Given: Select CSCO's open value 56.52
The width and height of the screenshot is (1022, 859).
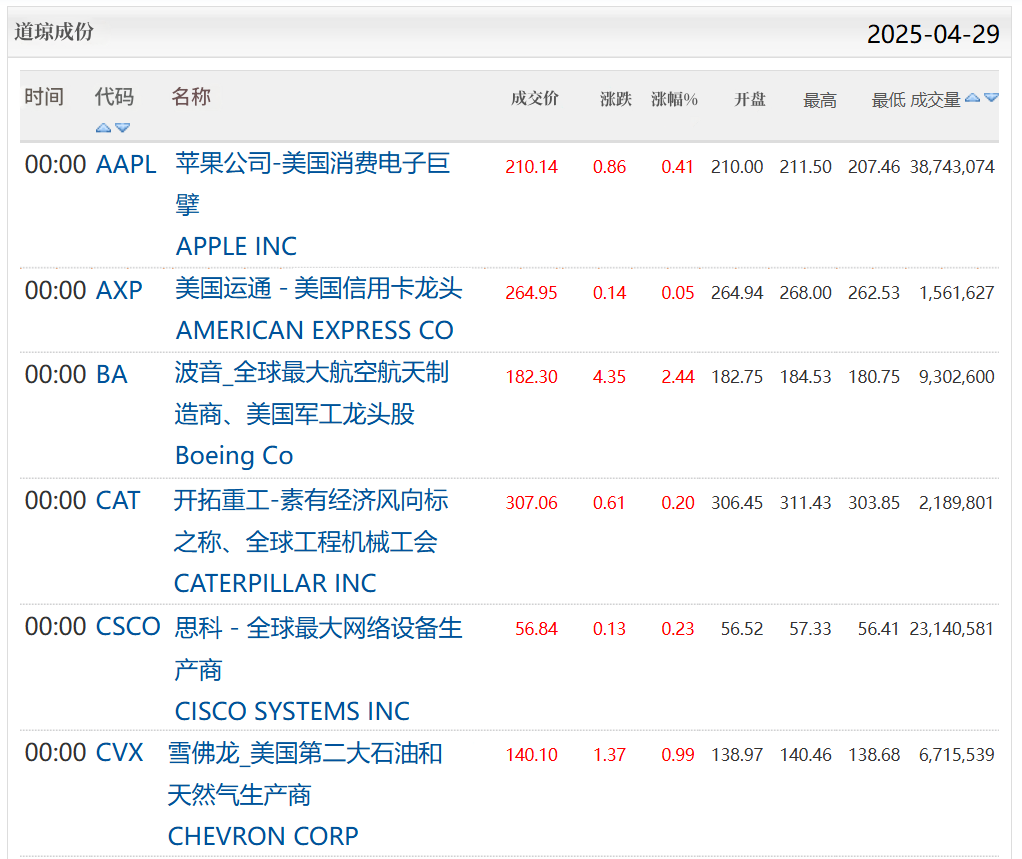Looking at the screenshot, I should coord(742,628).
